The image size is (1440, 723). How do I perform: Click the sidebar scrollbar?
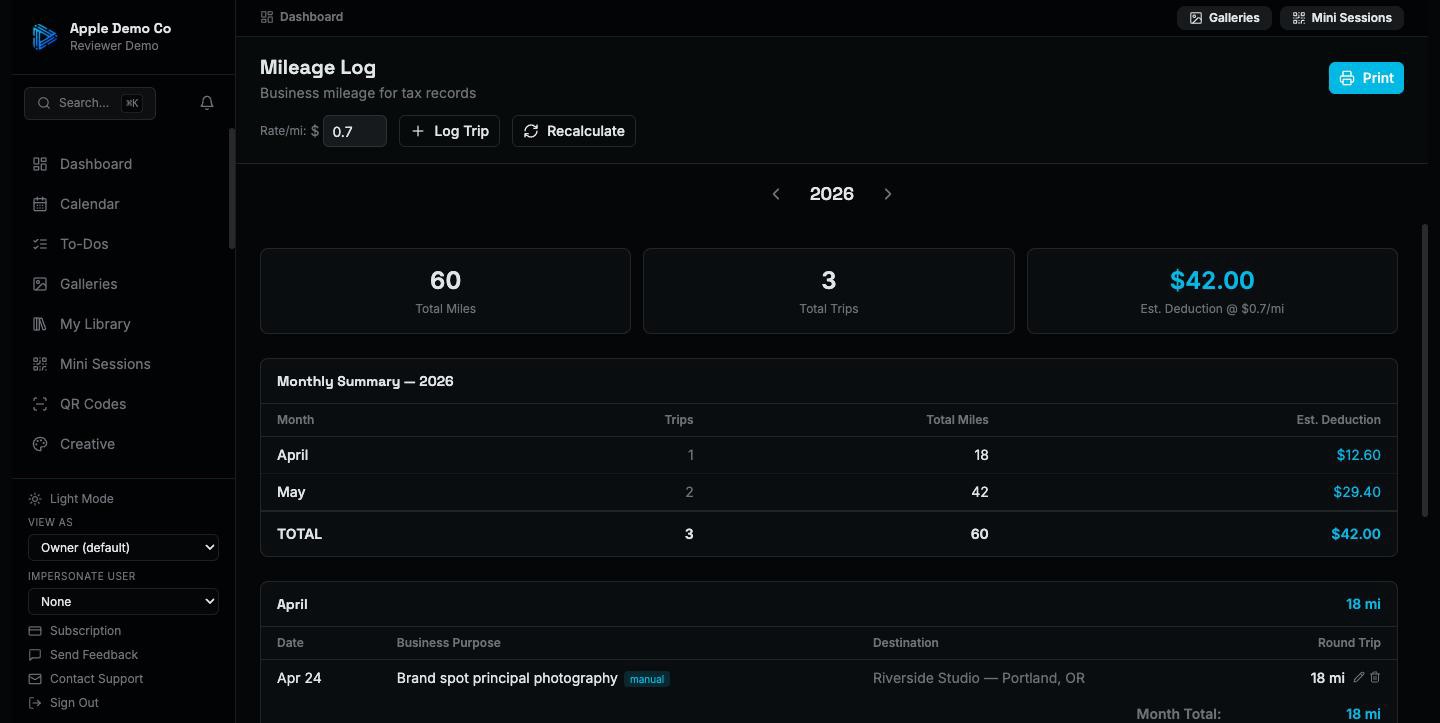click(x=232, y=190)
